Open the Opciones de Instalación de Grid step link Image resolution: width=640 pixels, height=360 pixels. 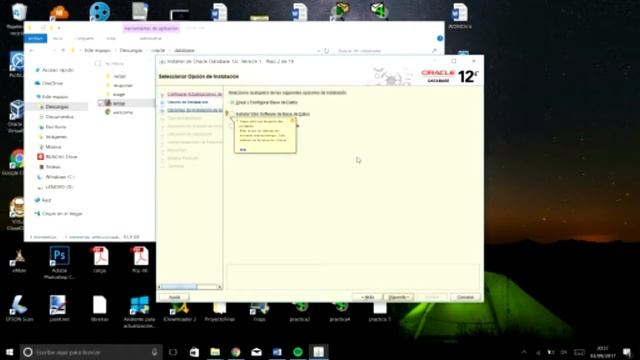point(195,110)
